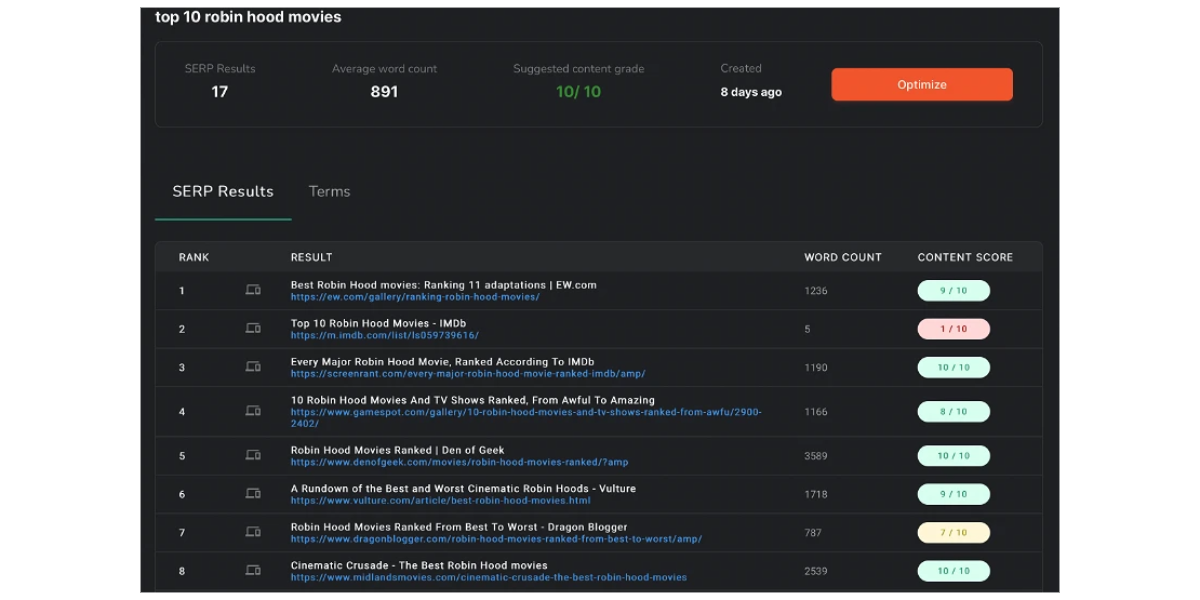Viewport: 1200px width, 600px height.
Task: Click the device icon in rank 1 row
Action: tap(253, 290)
